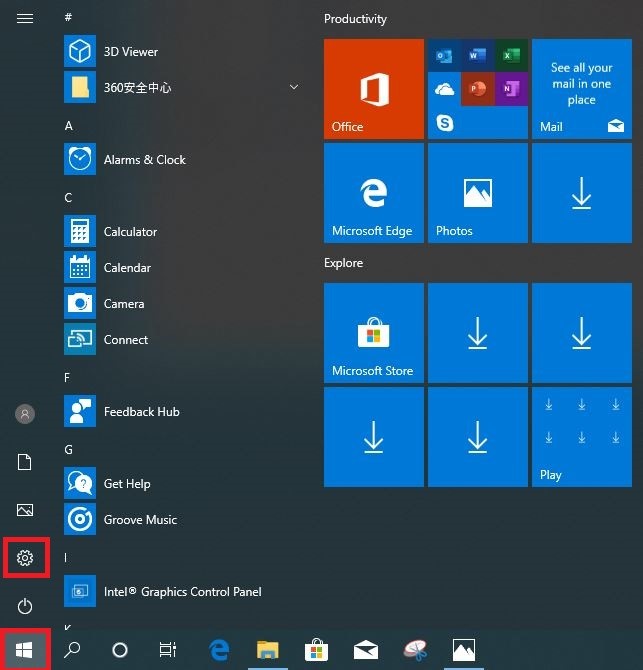
Task: Launch Alarms & Clock from app list
Action: coord(144,160)
